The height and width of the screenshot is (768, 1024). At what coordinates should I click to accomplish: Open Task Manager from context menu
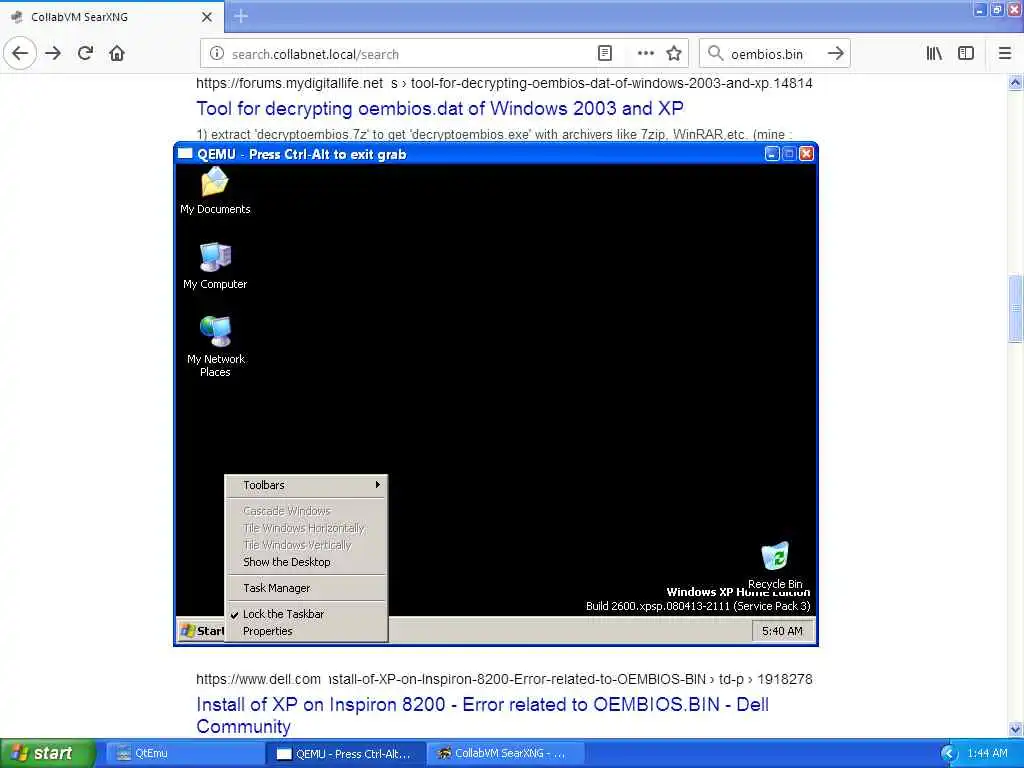pos(306,588)
